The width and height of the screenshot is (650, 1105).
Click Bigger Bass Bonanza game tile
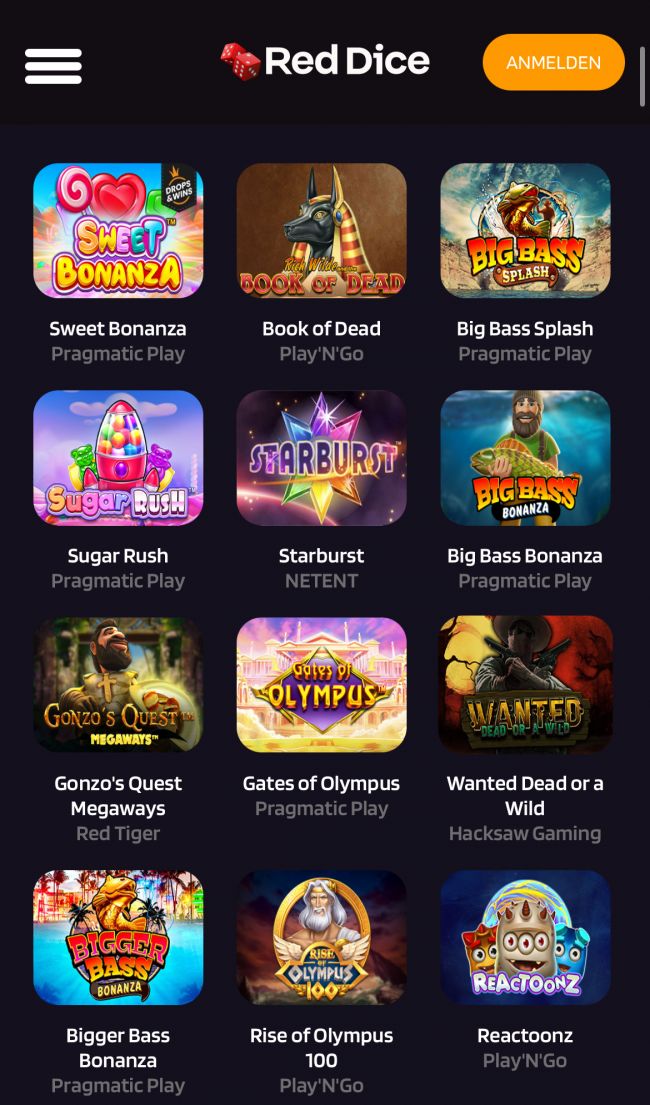coord(118,937)
